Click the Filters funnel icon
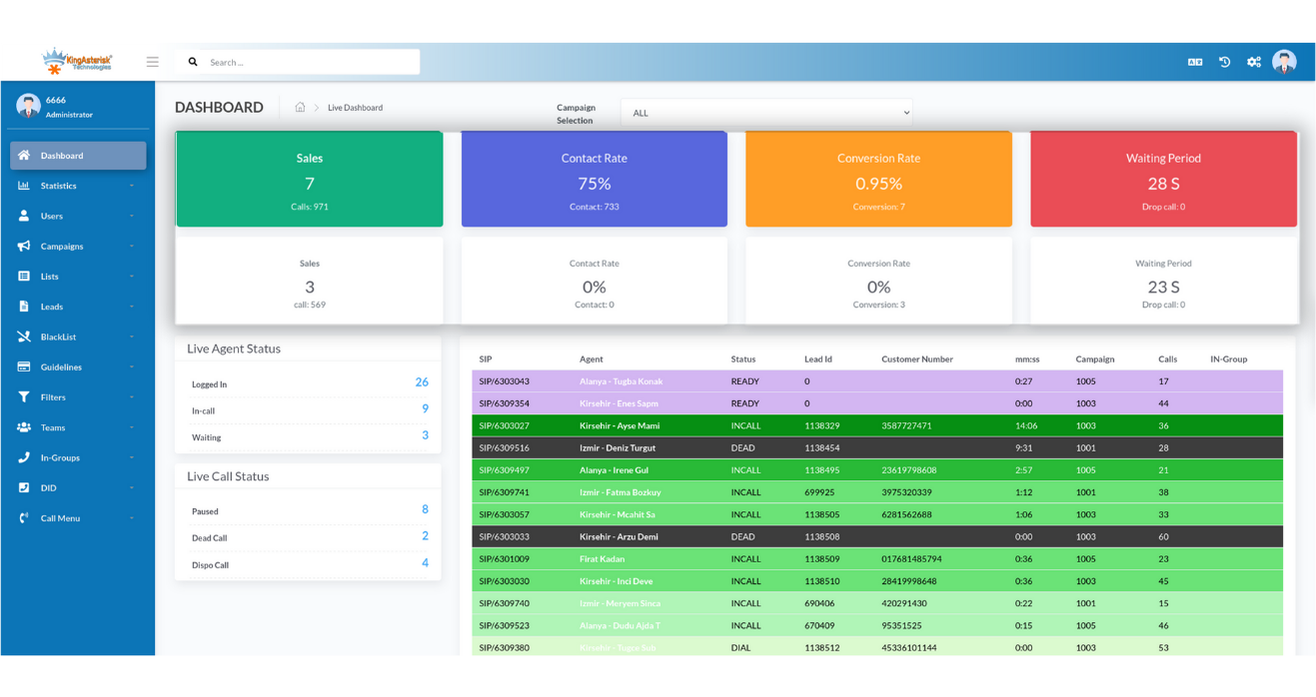 pos(24,397)
